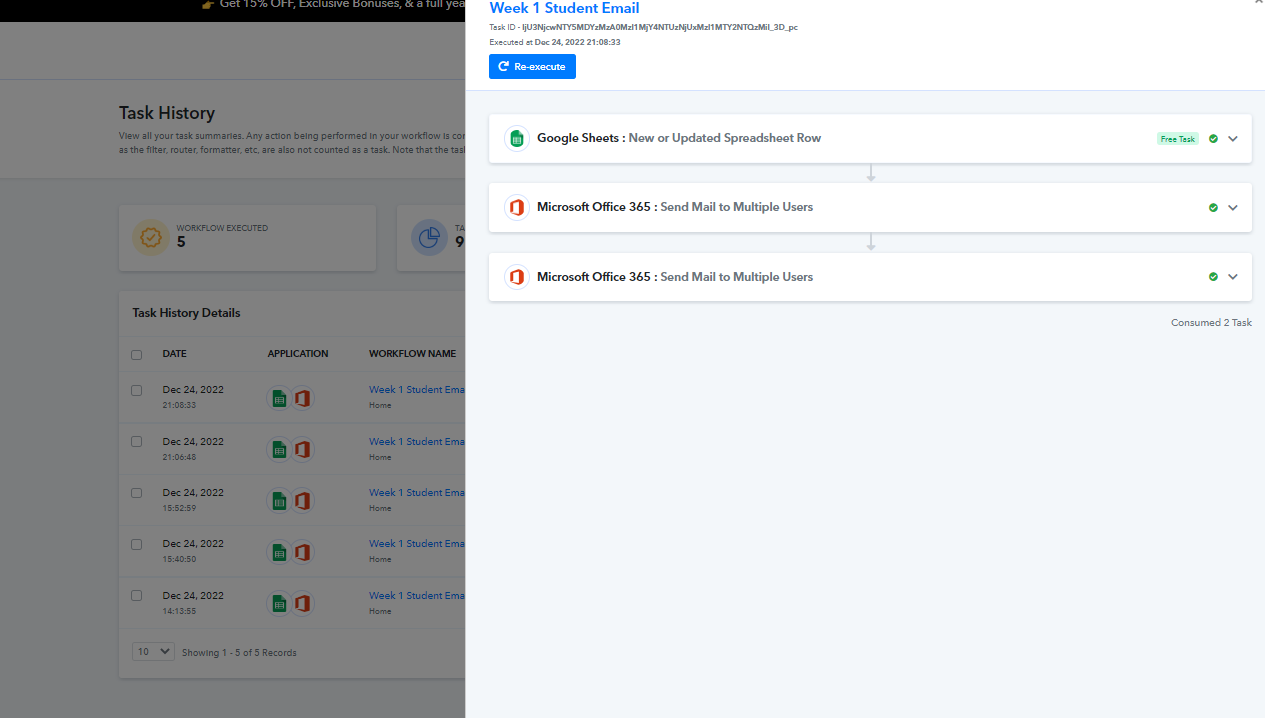1265x718 pixels.
Task: Click green success check on third step
Action: pyautogui.click(x=1213, y=277)
